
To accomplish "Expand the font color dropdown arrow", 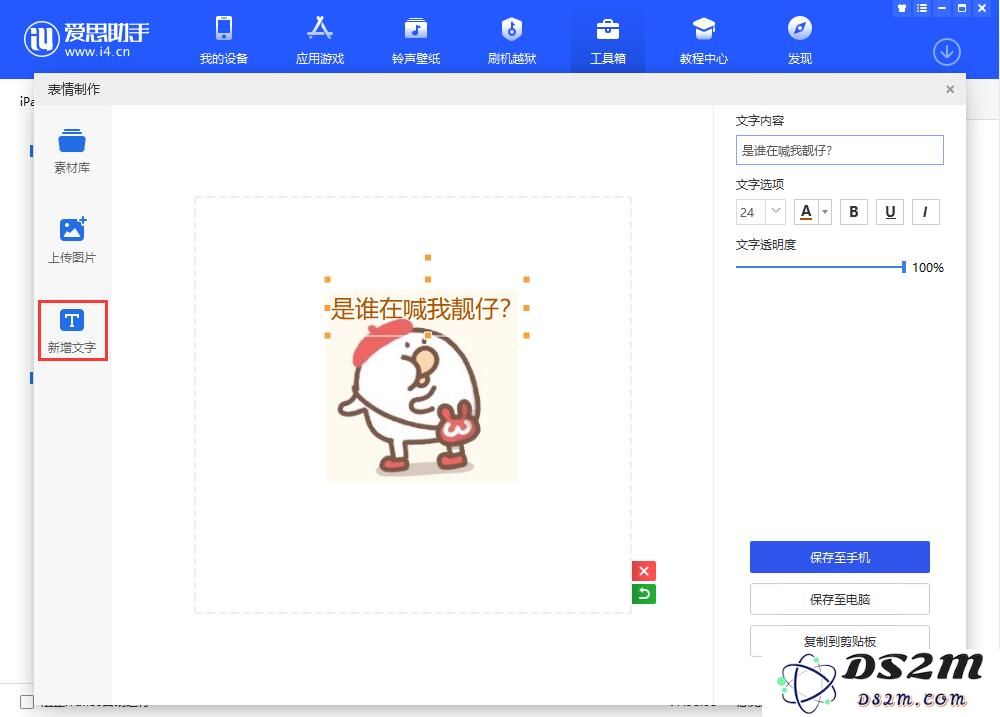I will pyautogui.click(x=825, y=212).
